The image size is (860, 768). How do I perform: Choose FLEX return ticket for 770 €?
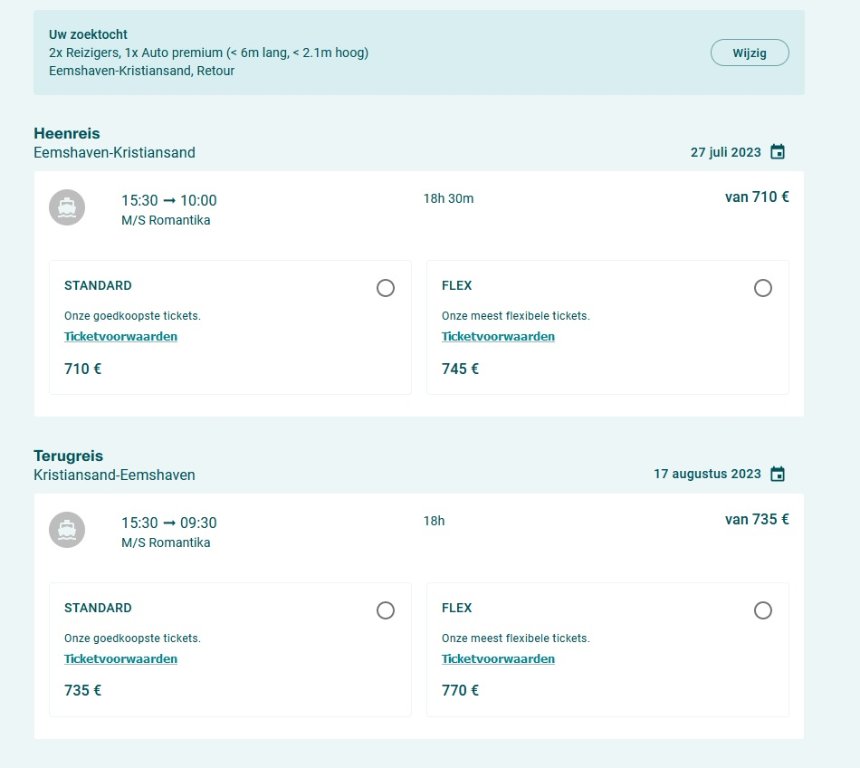pos(763,610)
